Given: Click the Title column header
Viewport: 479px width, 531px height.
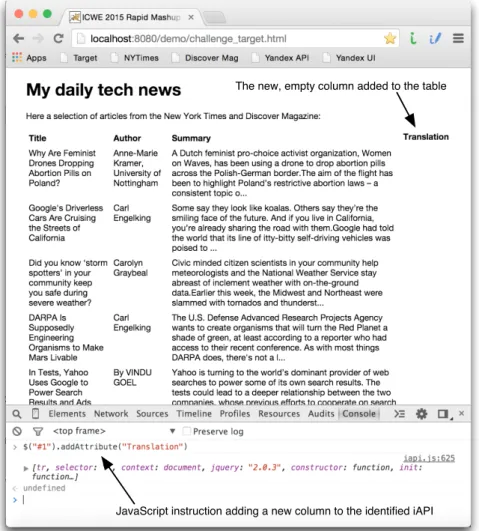Looking at the screenshot, I should 37,138.
